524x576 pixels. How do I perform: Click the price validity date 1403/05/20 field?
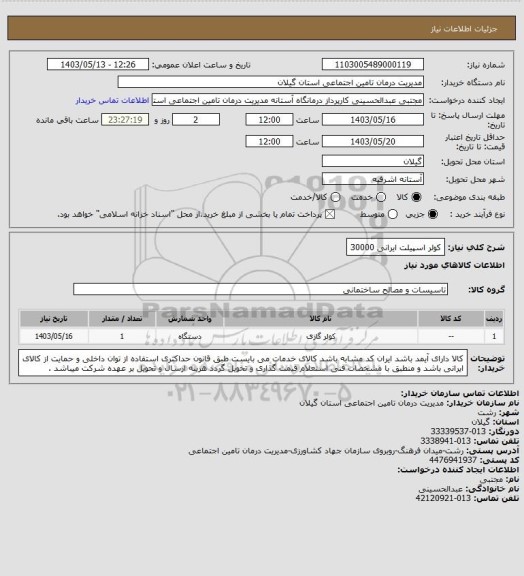[373, 141]
